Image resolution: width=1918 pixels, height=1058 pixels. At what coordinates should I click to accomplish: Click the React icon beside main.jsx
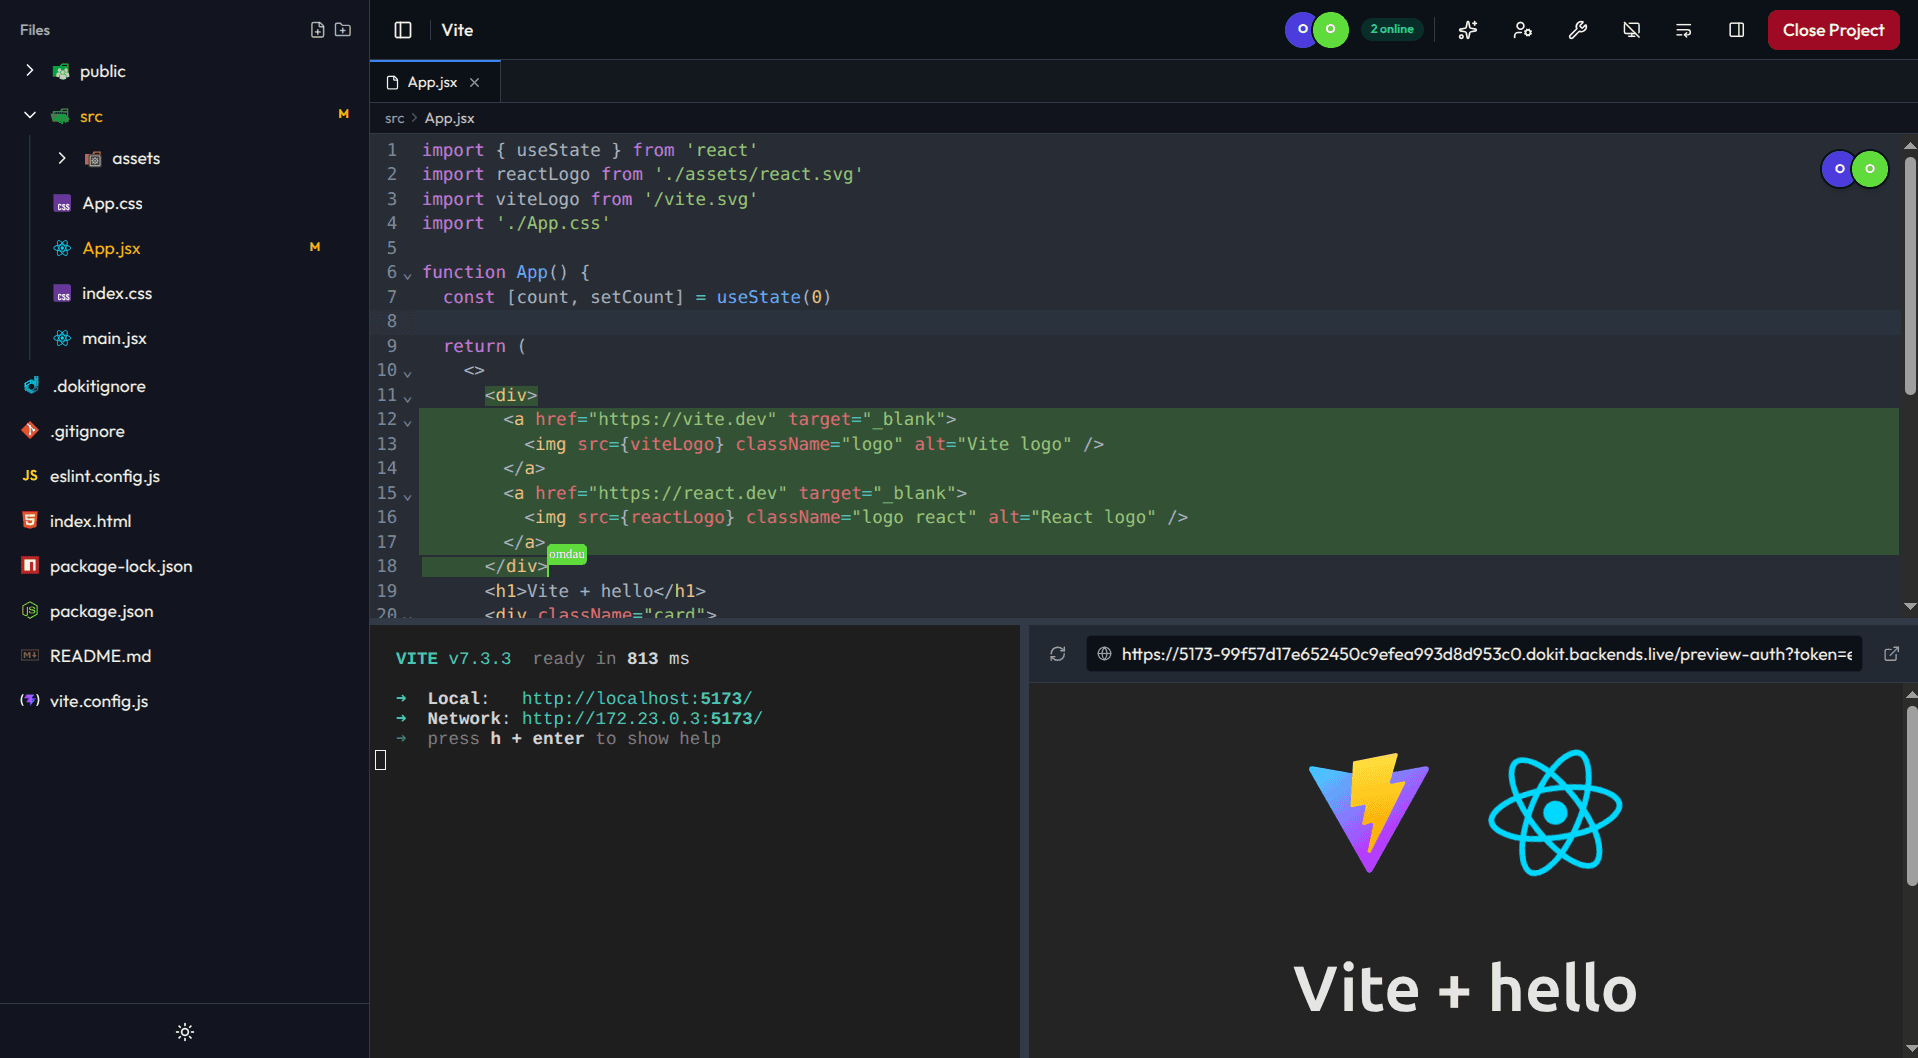click(x=62, y=338)
